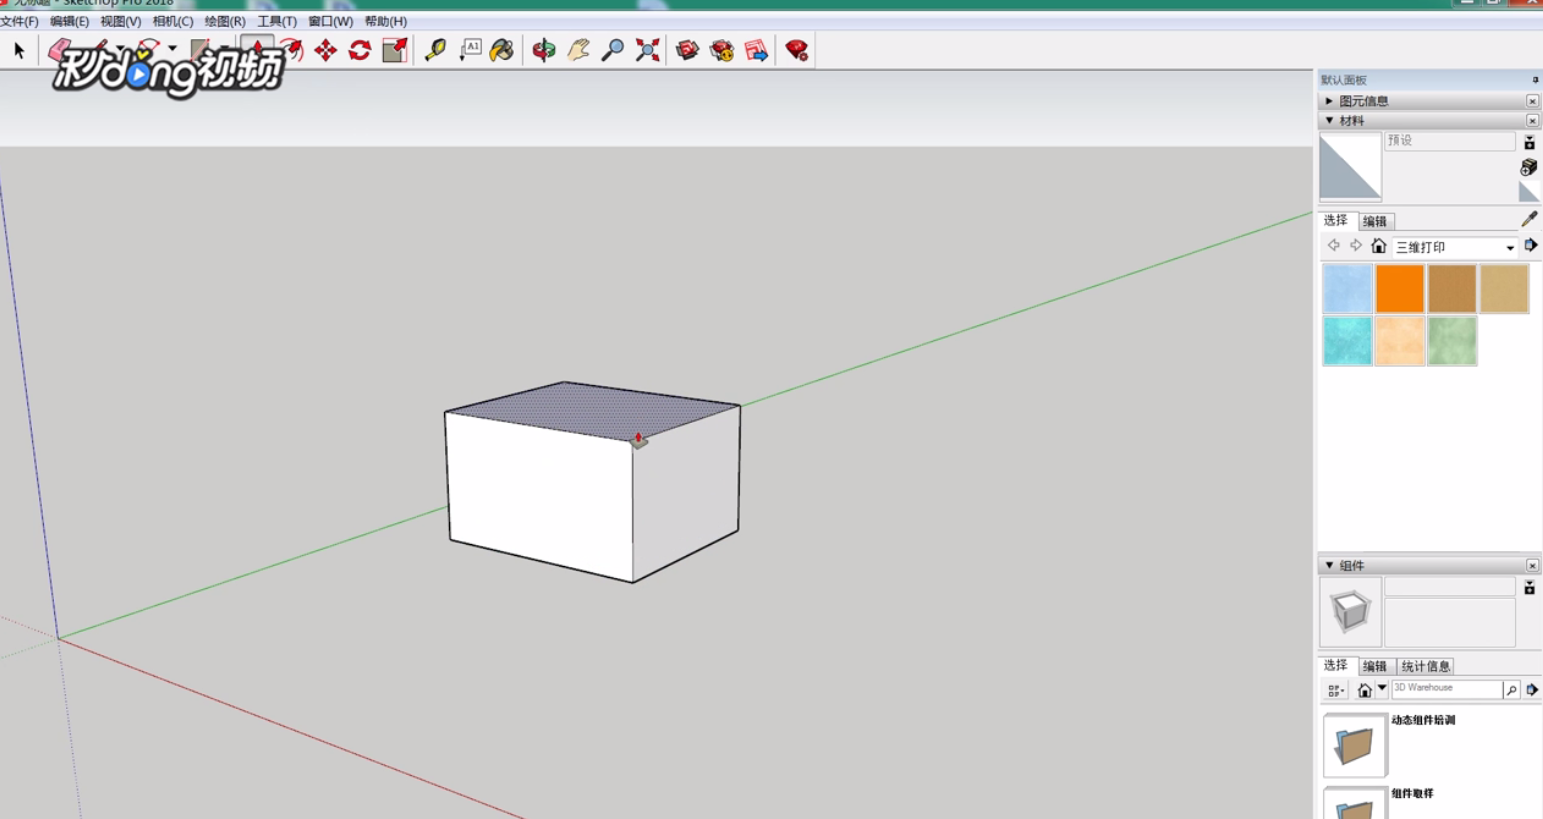
Task: Open the 三维打印 materials collection dropdown
Action: click(x=1510, y=247)
